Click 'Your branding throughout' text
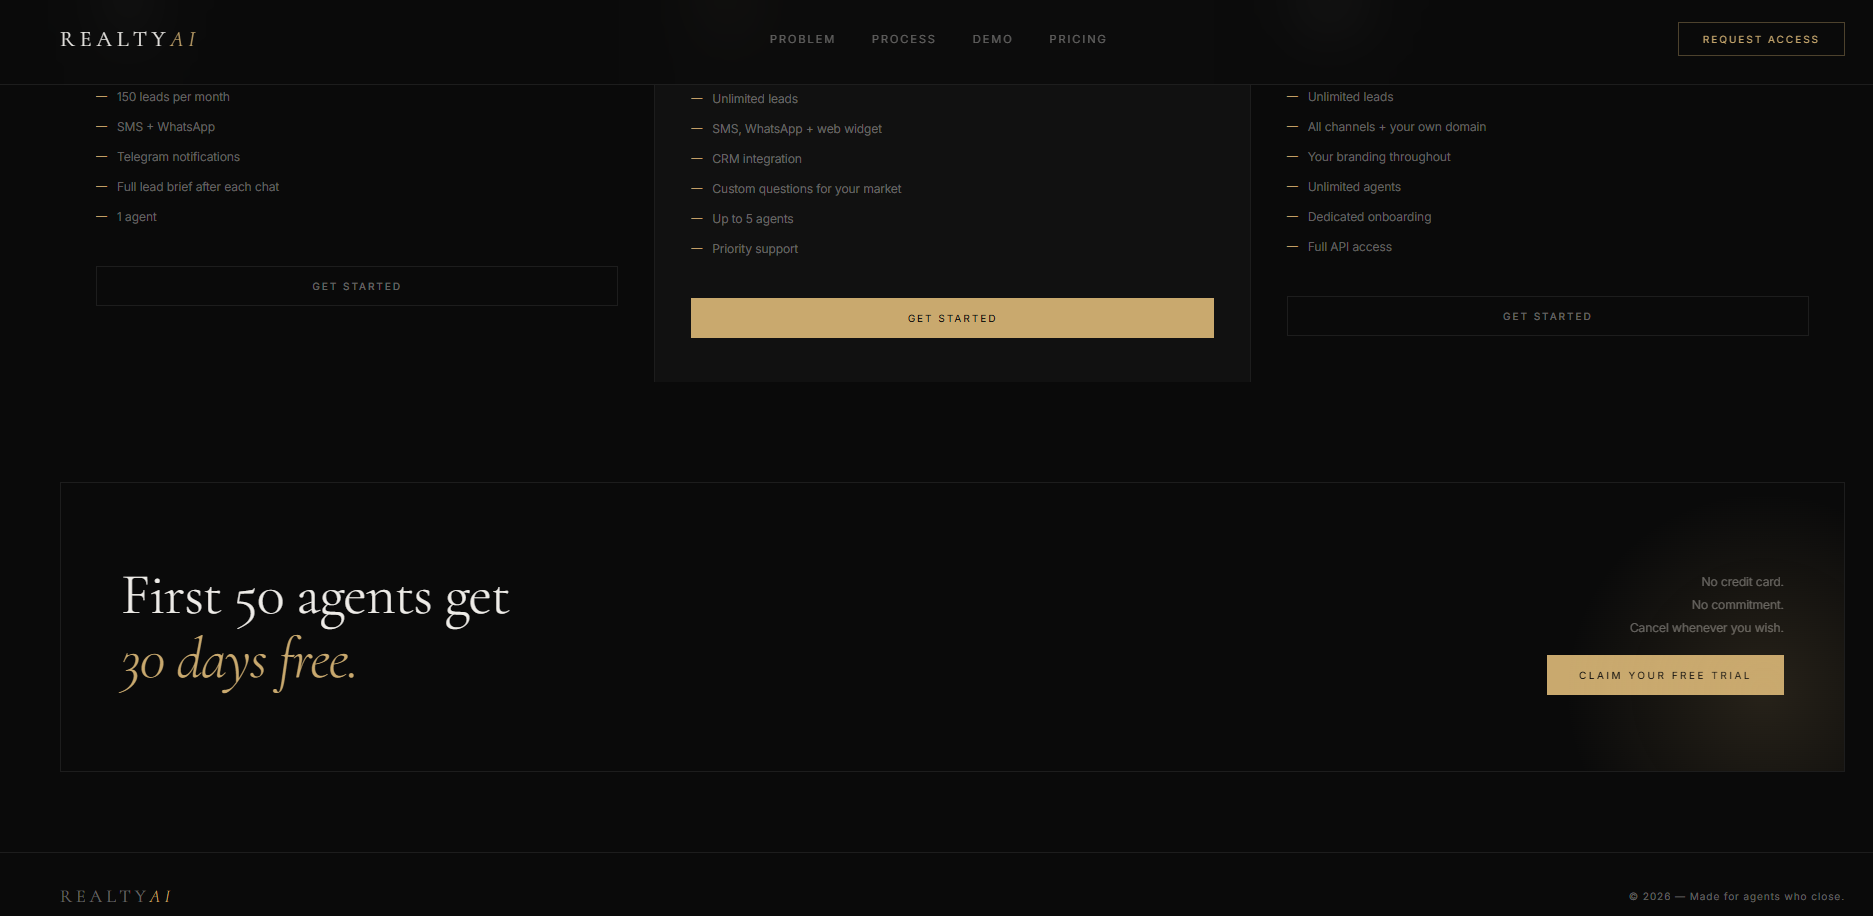Viewport: 1873px width, 916px height. 1379,157
